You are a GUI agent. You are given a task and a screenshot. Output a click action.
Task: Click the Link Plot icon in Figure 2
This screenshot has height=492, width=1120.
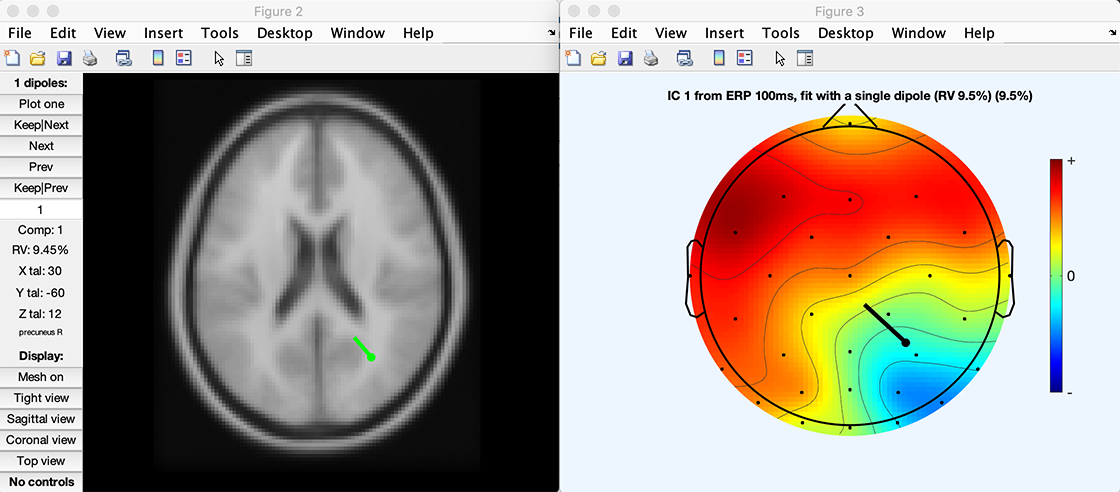tap(123, 58)
